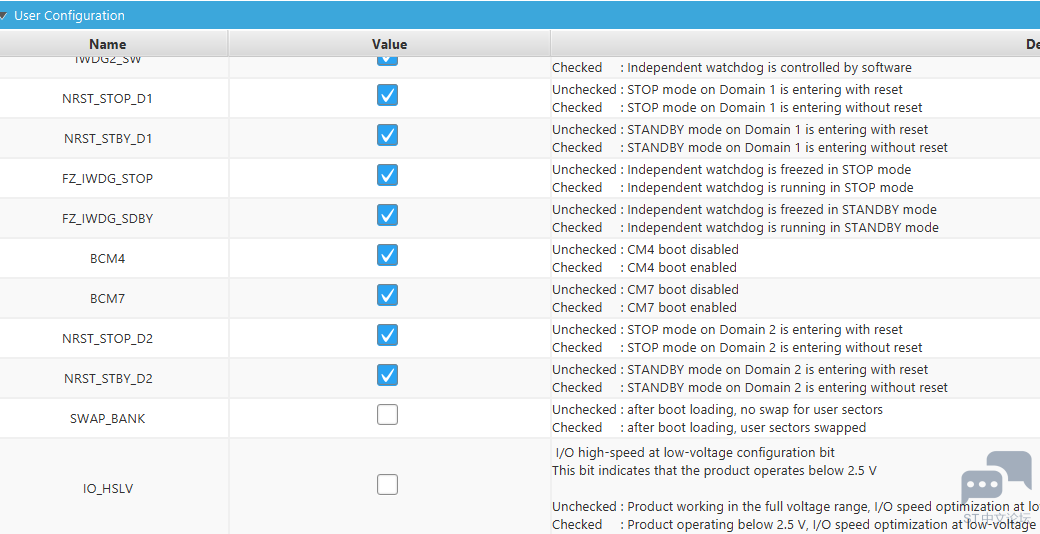The height and width of the screenshot is (534, 1040).
Task: Toggle the FZ_IWDG_SDBY checkbox
Action: [x=387, y=215]
